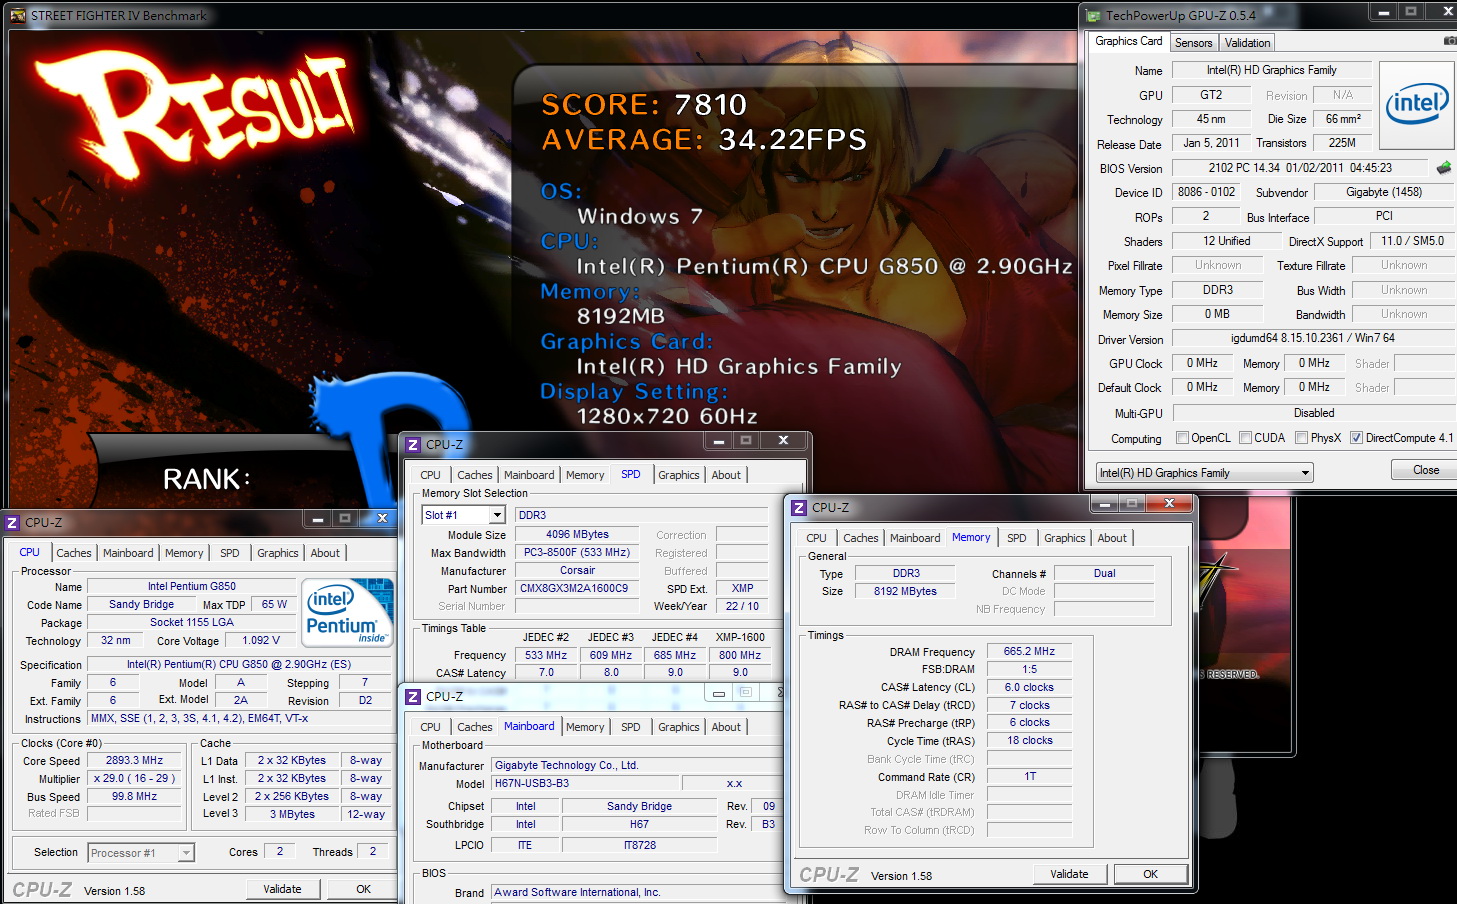Image resolution: width=1457 pixels, height=904 pixels.
Task: Click the Street Fighter IV Benchmark title icon
Action: pos(17,15)
